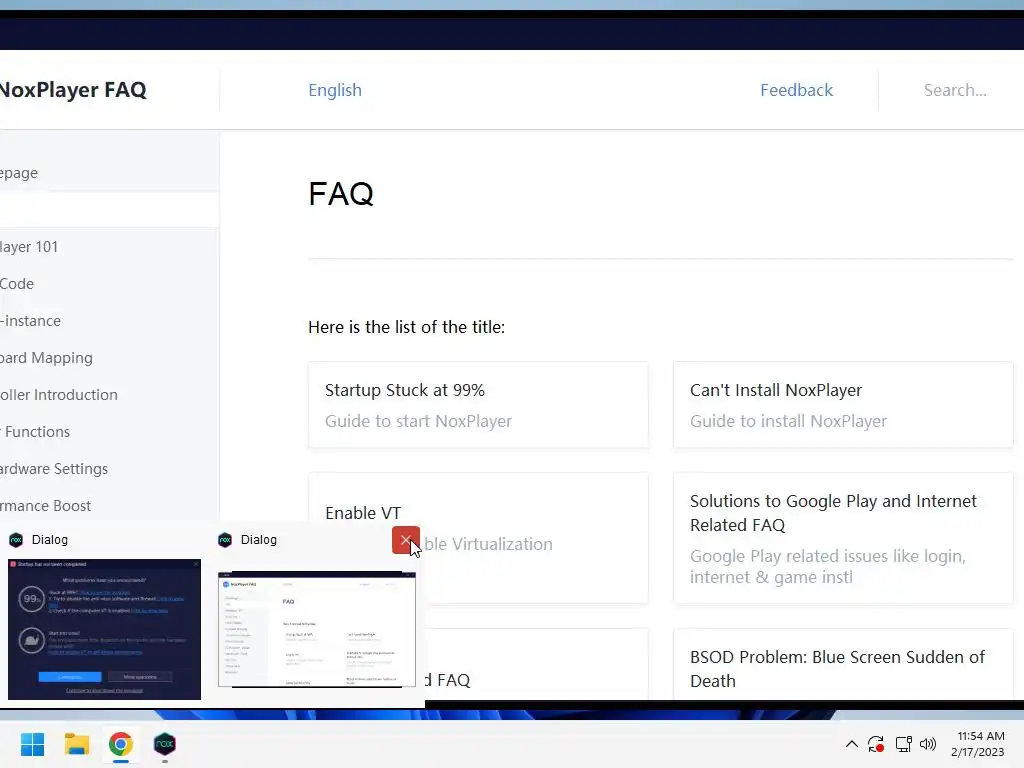
Task: Click the Chrome taskbar icon
Action: pos(121,744)
